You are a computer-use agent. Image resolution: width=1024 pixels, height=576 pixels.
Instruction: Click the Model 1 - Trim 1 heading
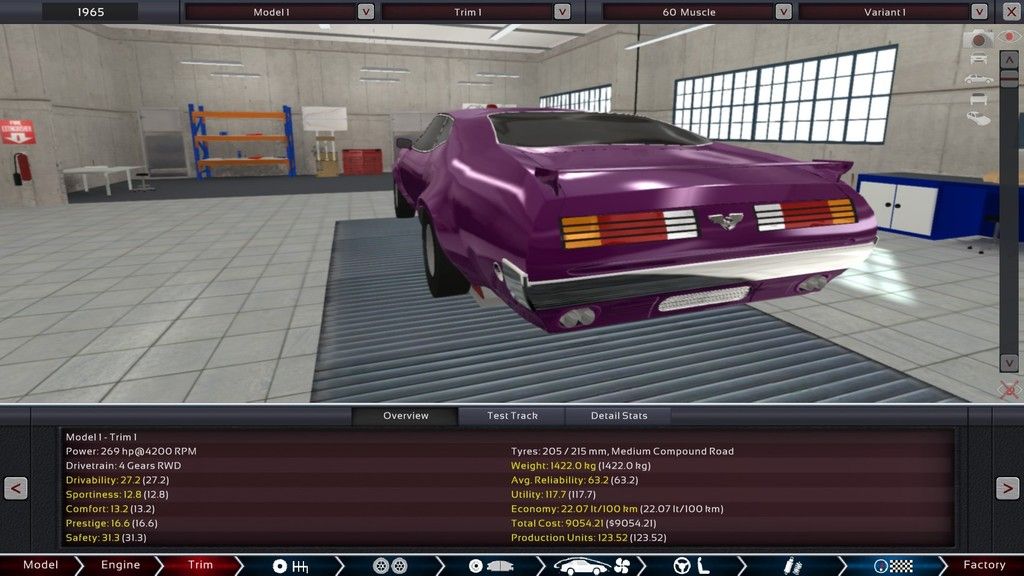pos(101,437)
